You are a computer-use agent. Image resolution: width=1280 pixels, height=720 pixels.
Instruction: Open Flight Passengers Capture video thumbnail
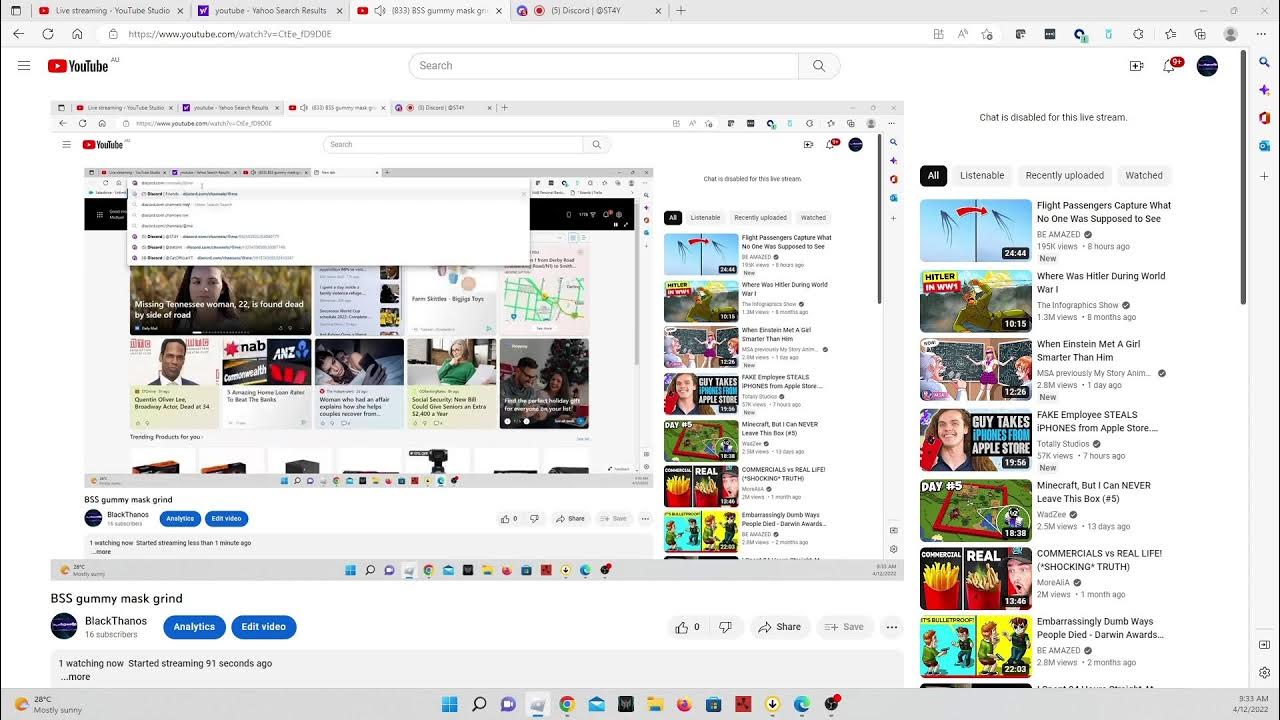tap(976, 230)
